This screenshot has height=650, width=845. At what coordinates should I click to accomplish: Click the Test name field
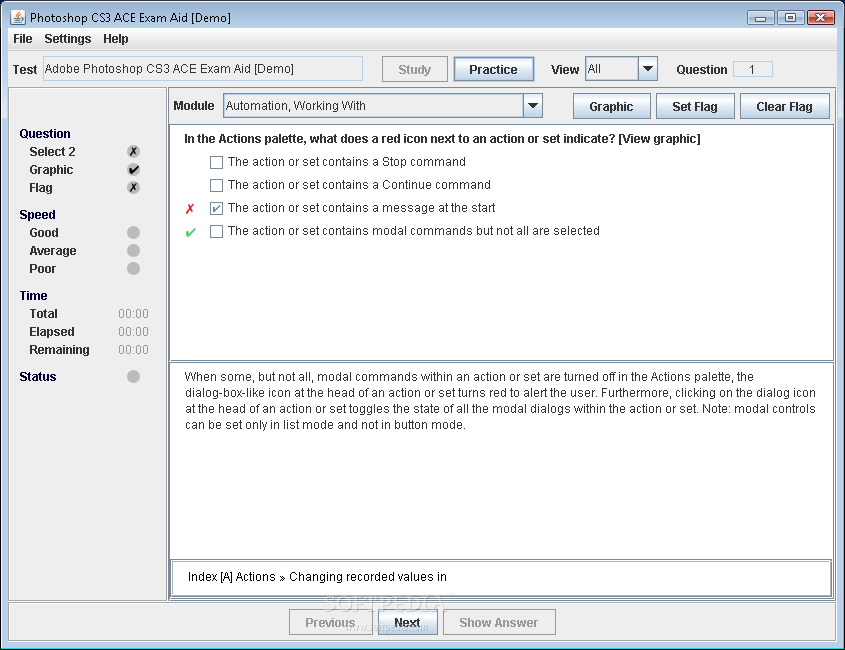click(x=203, y=69)
